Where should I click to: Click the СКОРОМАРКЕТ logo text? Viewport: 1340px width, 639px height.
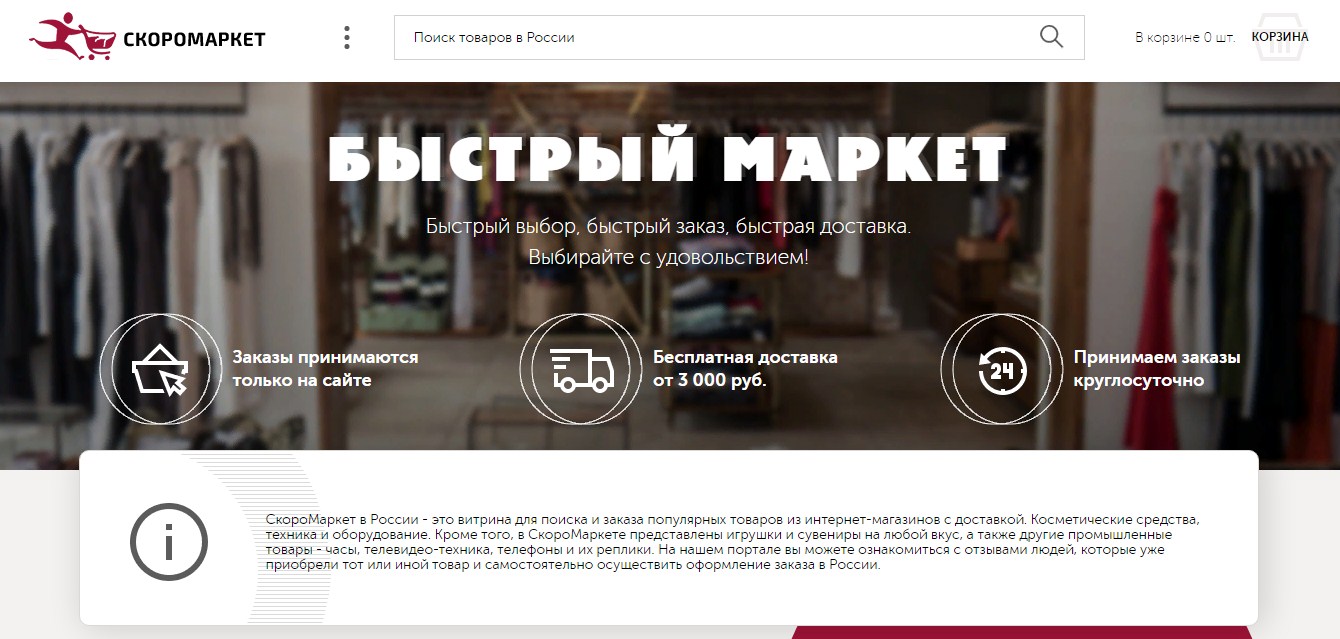coord(194,39)
